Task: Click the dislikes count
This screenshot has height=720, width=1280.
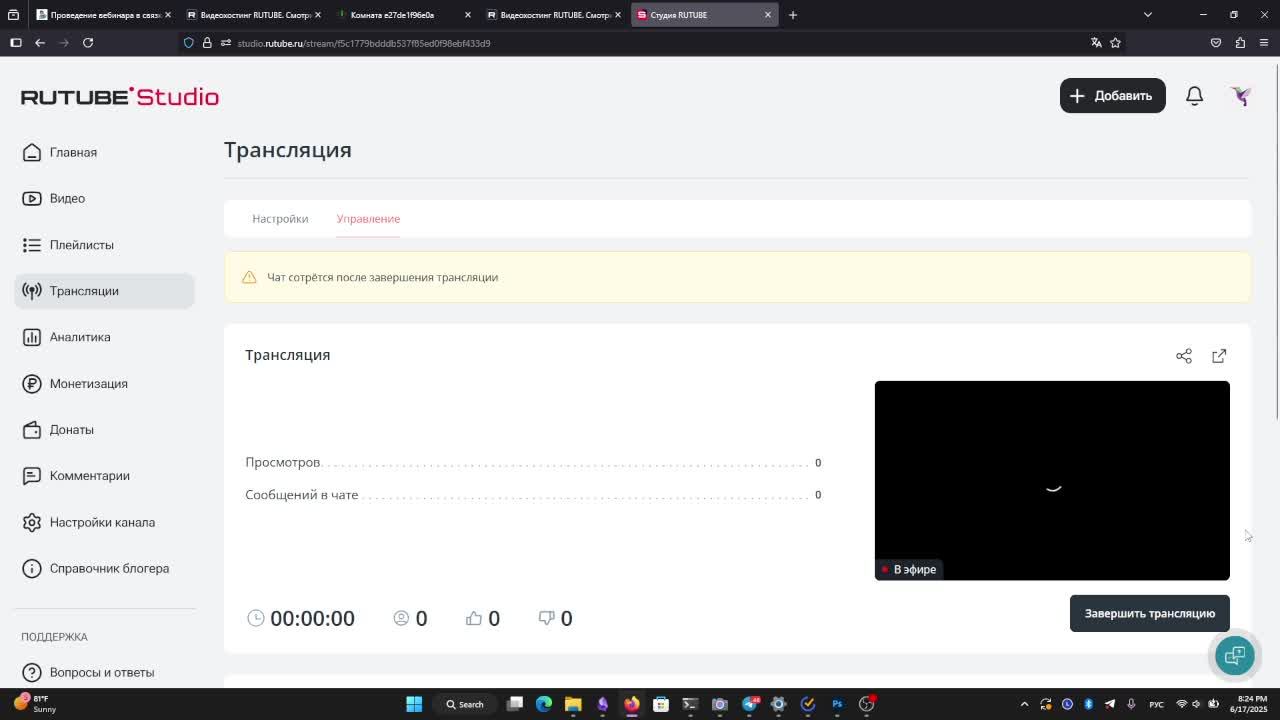Action: click(555, 618)
